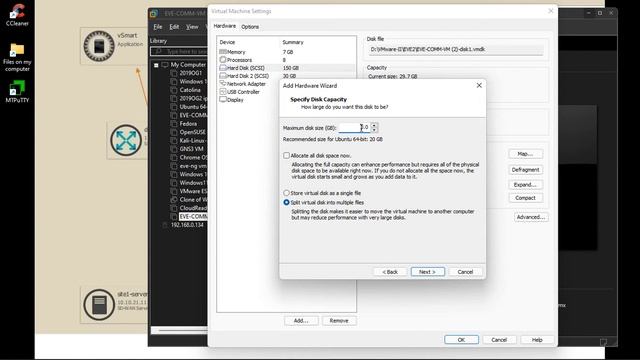
Task: Close Add Hardware Wizard with X
Action: click(x=479, y=85)
